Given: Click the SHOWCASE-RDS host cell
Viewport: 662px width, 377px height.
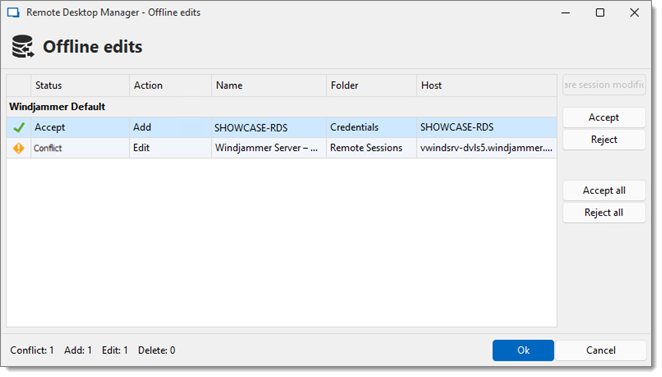Looking at the screenshot, I should pos(486,127).
